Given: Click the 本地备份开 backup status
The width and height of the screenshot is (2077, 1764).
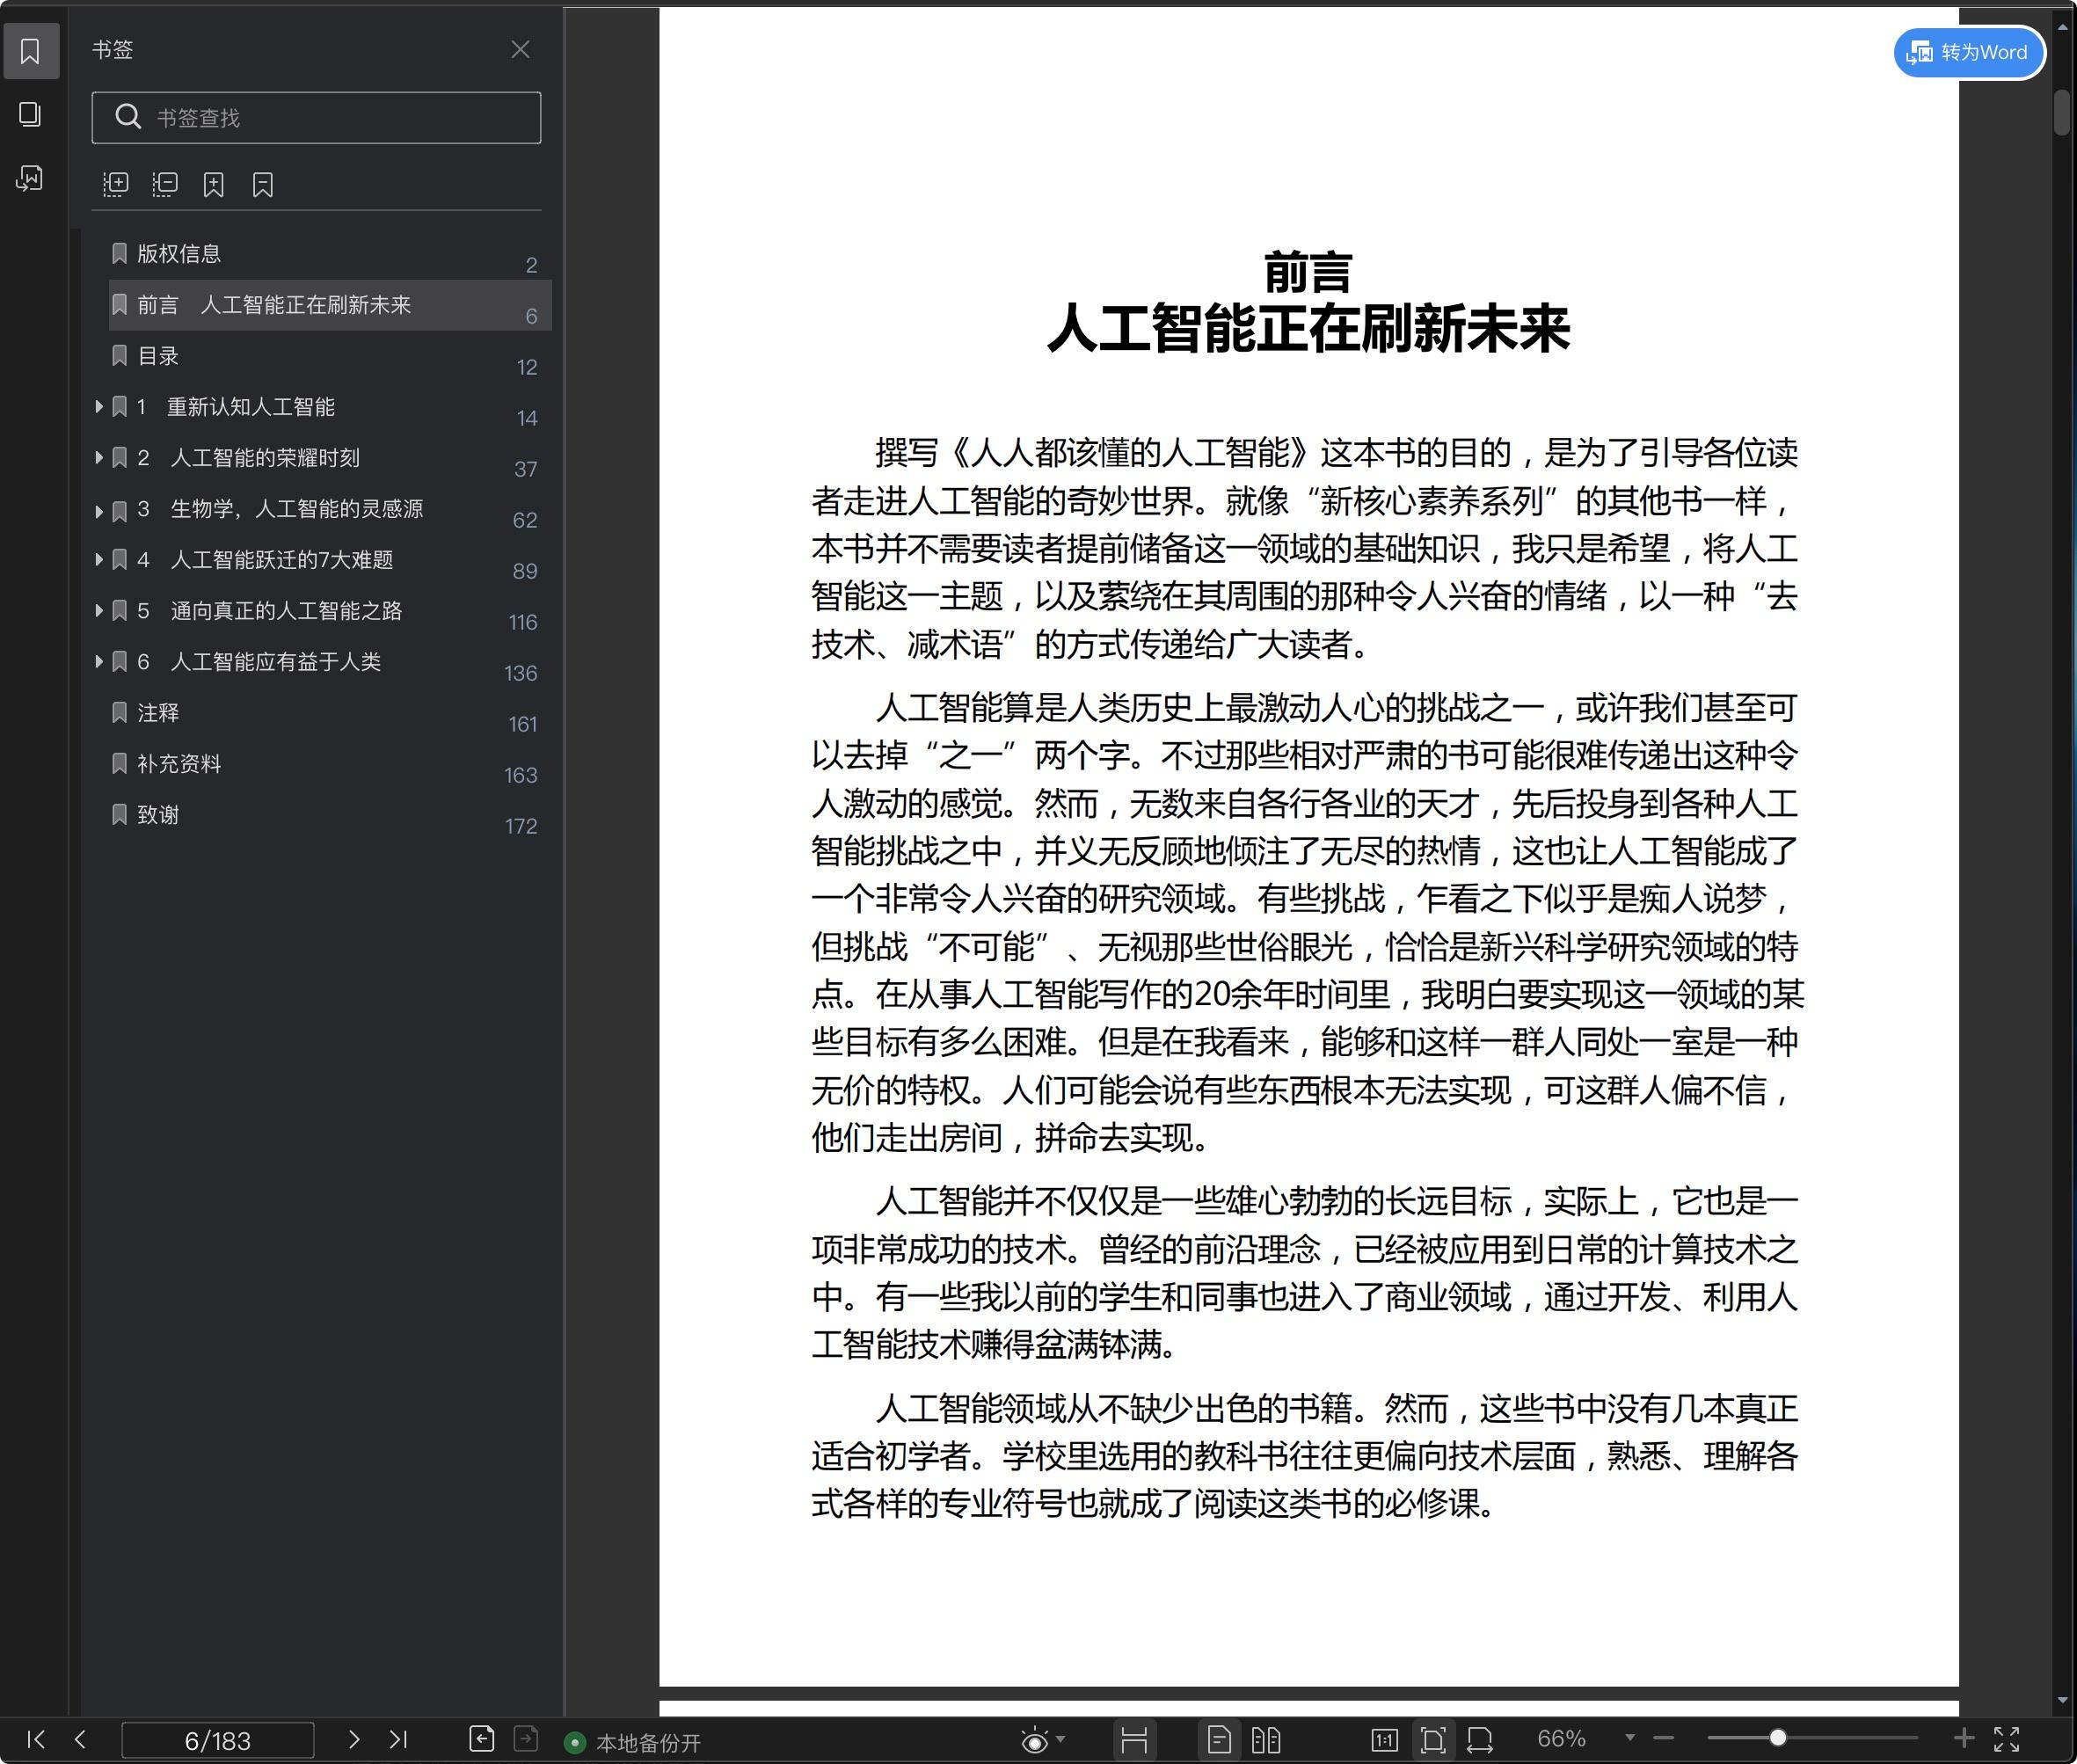Looking at the screenshot, I should coord(633,1743).
